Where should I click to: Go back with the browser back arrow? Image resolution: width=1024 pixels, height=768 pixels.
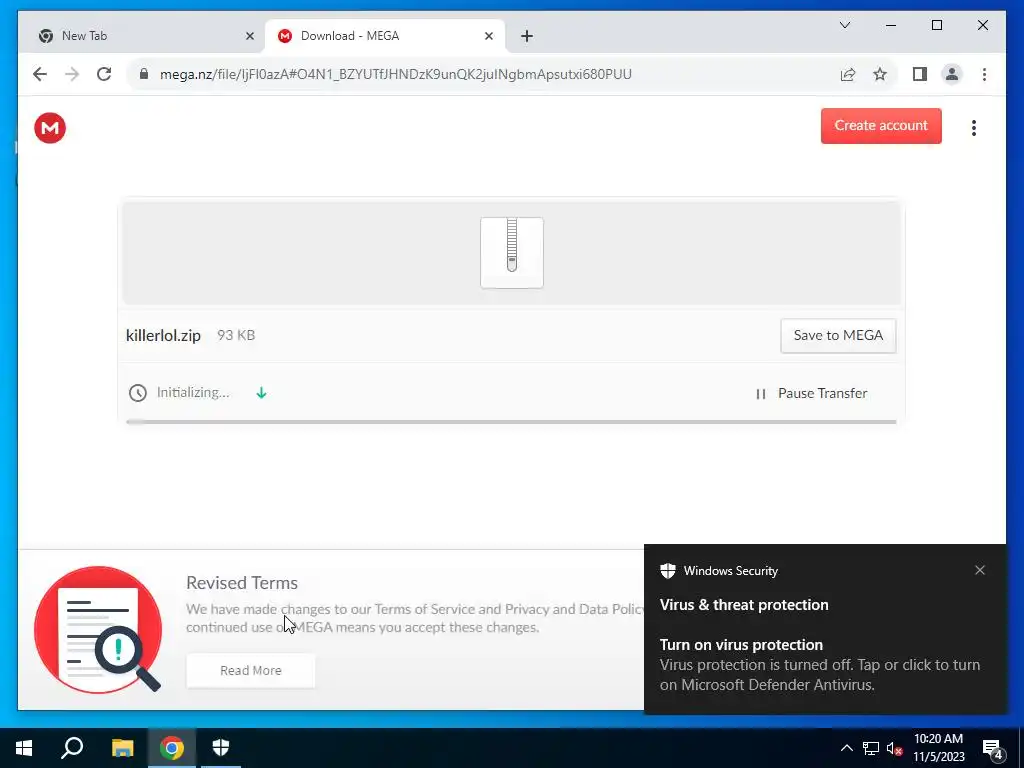point(40,74)
